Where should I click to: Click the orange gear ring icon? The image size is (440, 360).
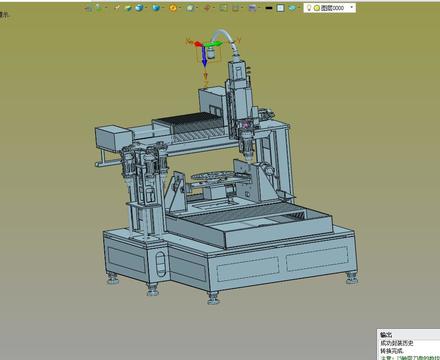173,8
